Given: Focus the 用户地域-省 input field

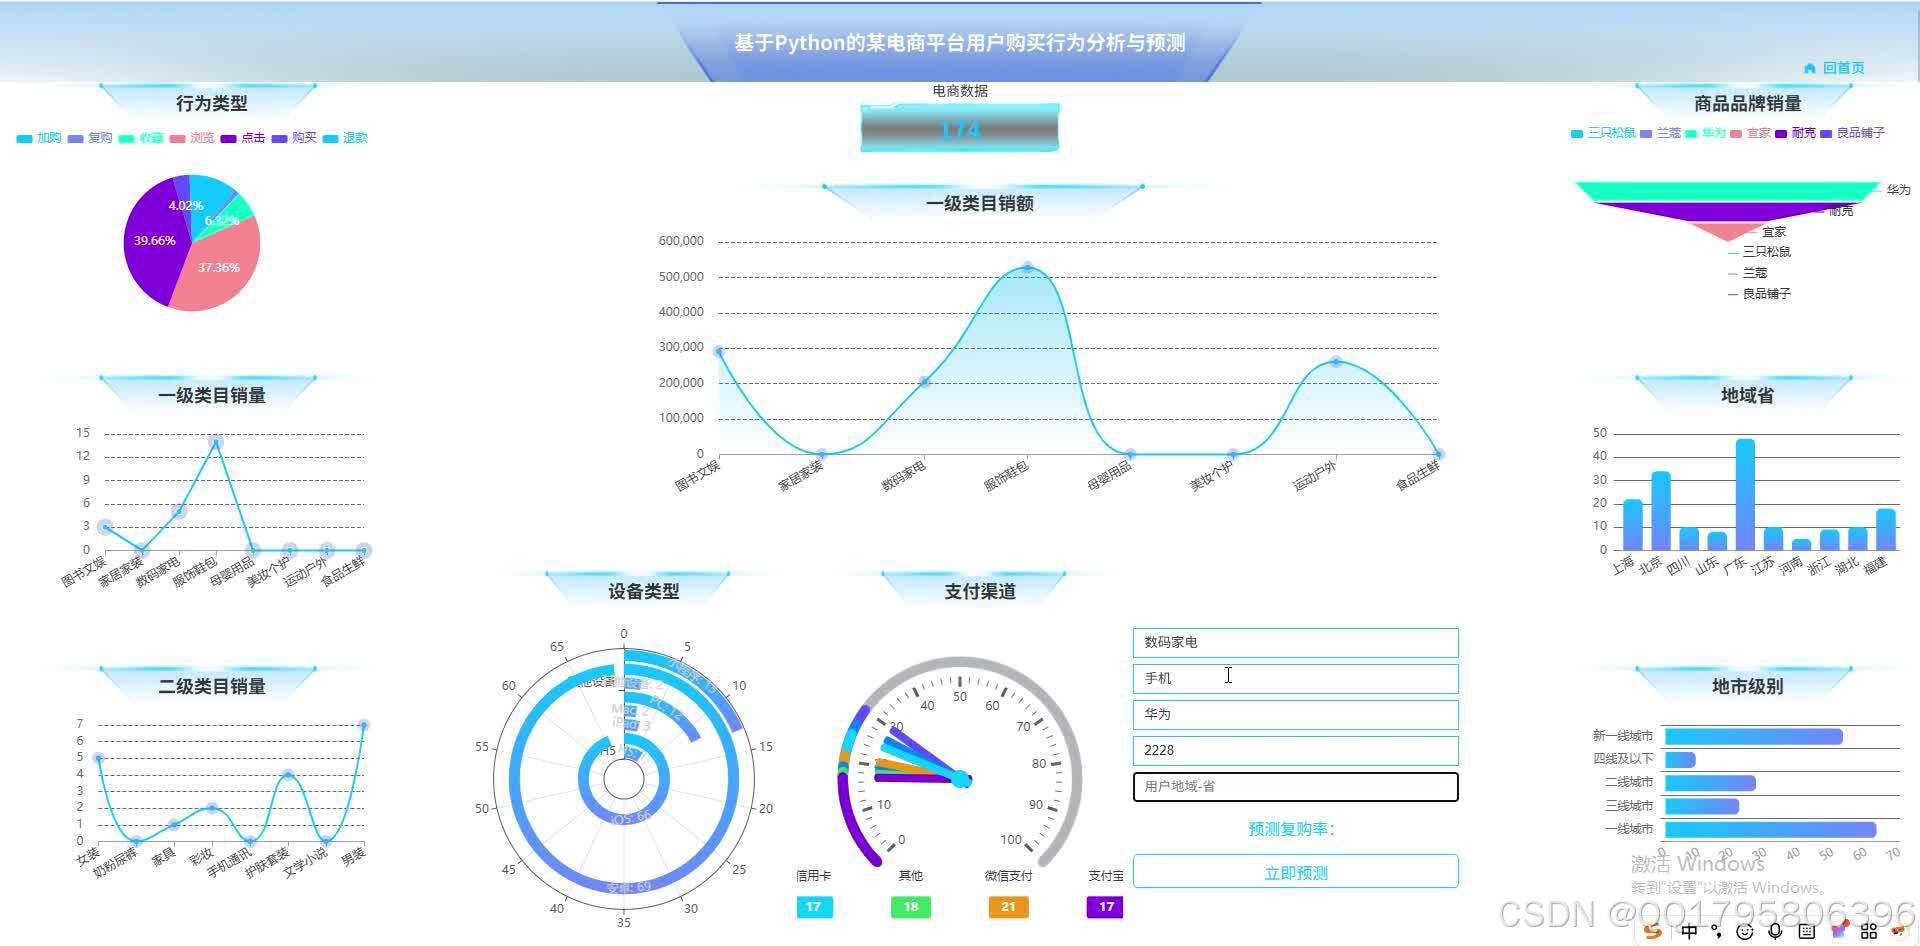Looking at the screenshot, I should [x=1295, y=786].
